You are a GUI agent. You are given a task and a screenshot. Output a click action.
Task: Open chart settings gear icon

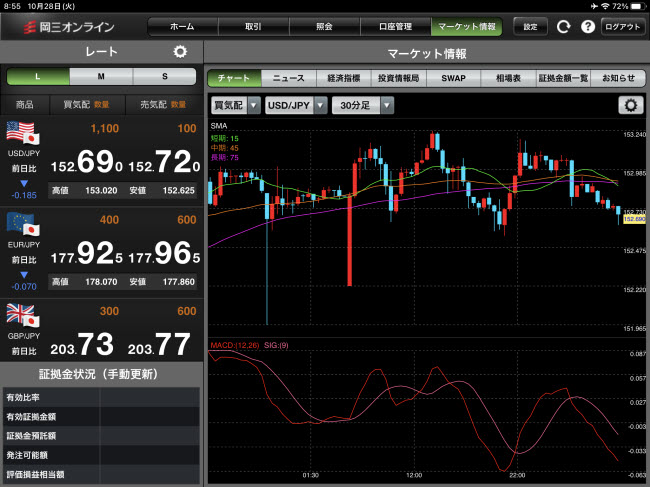(x=631, y=105)
